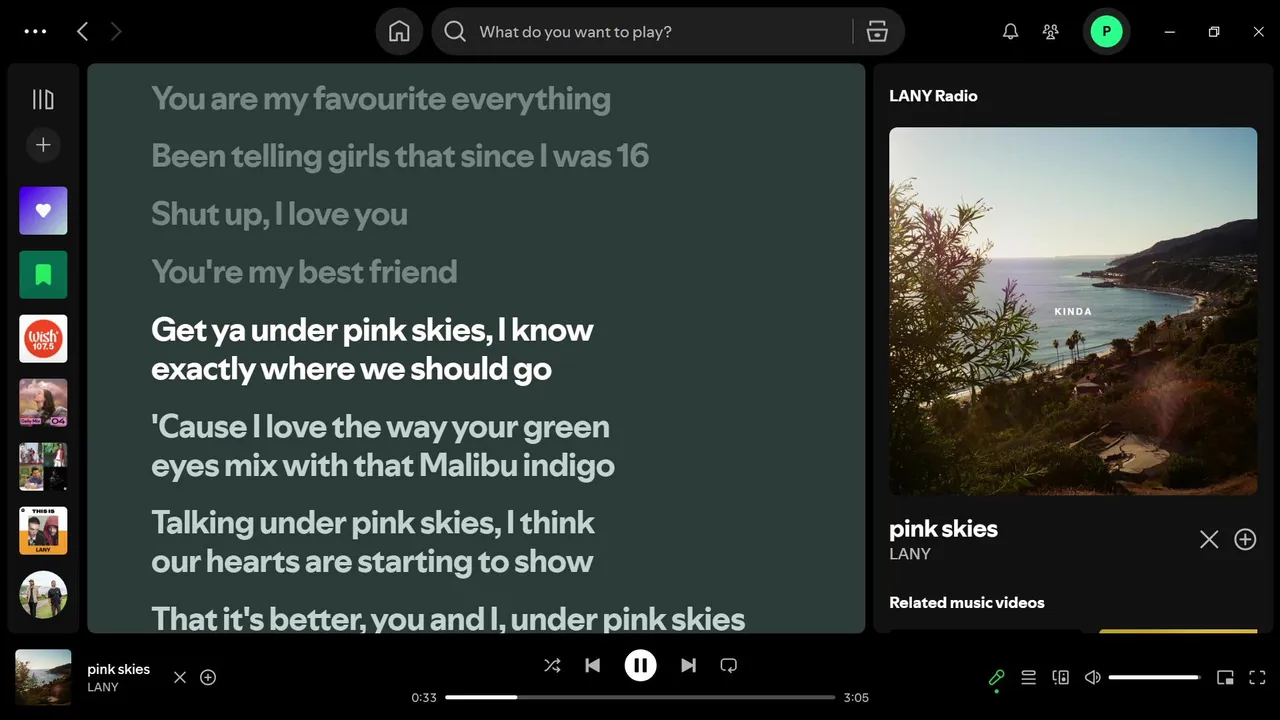
Task: Open LANY artist link in bottom bar
Action: click(x=103, y=687)
